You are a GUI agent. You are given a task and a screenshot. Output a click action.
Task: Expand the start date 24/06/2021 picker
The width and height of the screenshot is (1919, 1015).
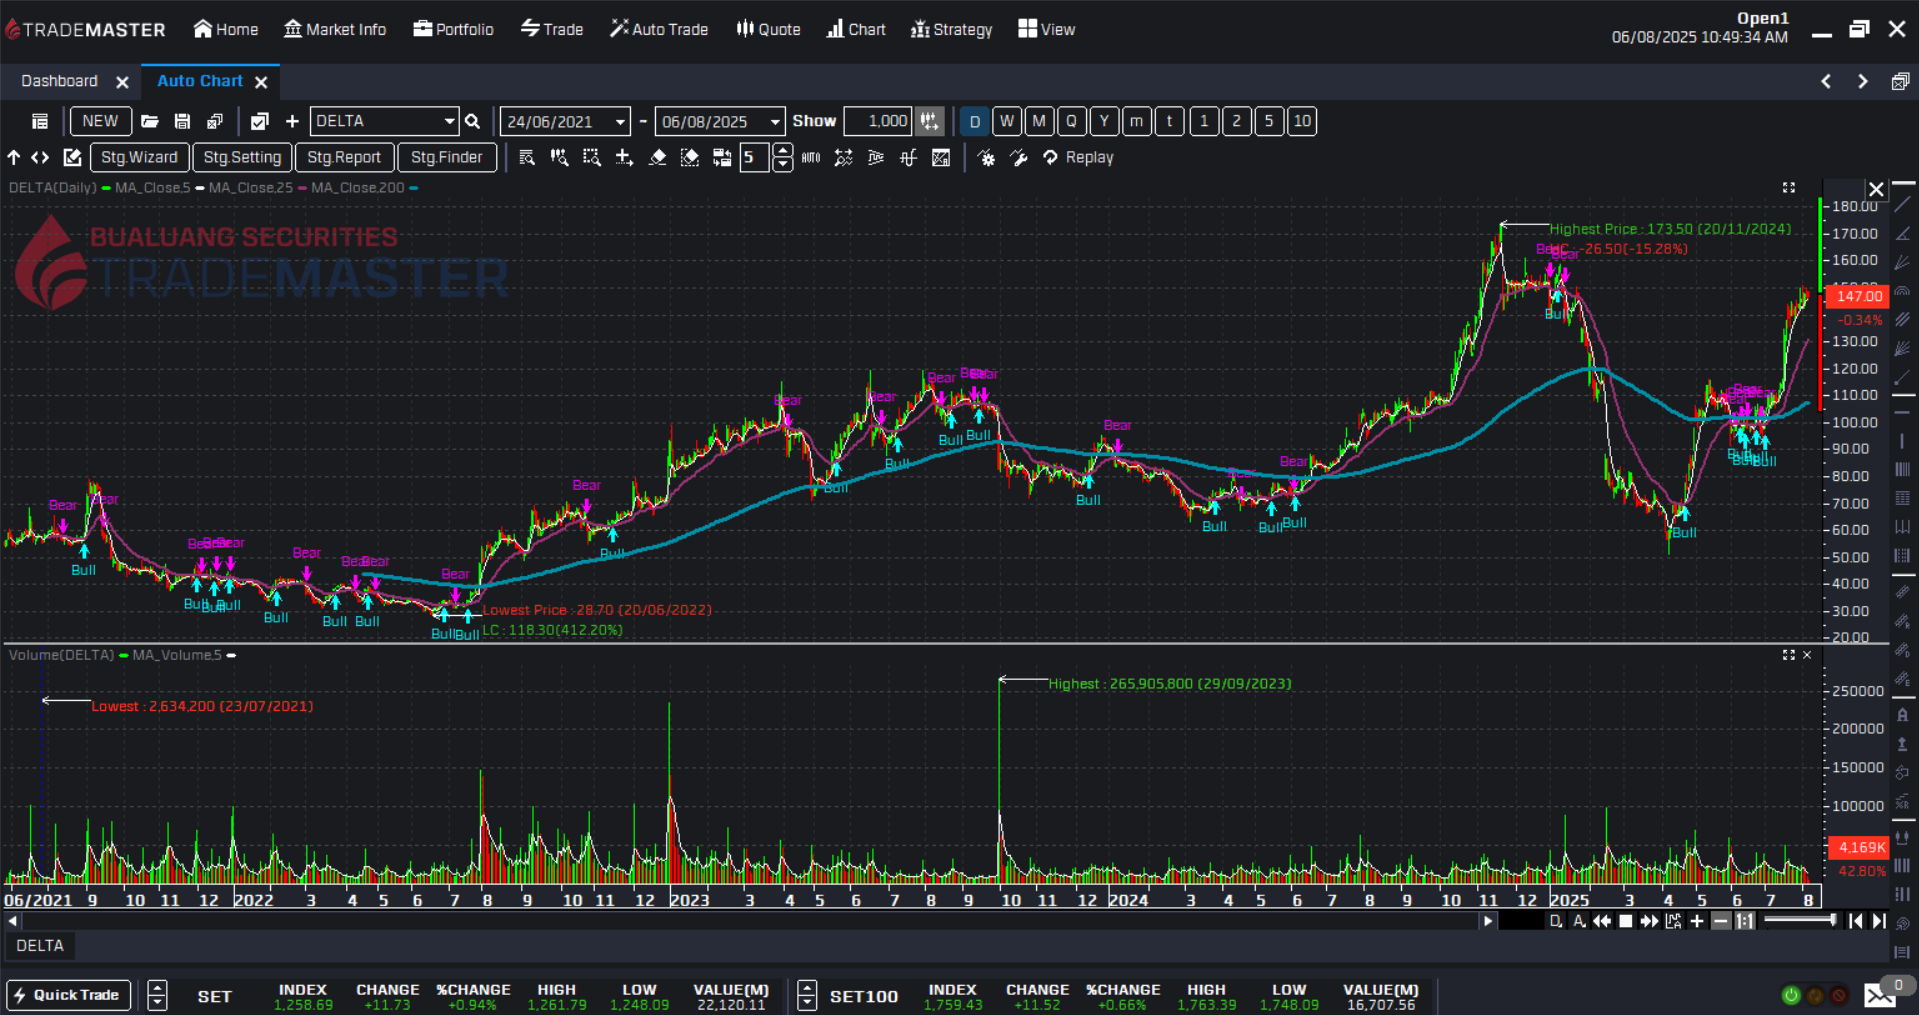[x=620, y=121]
